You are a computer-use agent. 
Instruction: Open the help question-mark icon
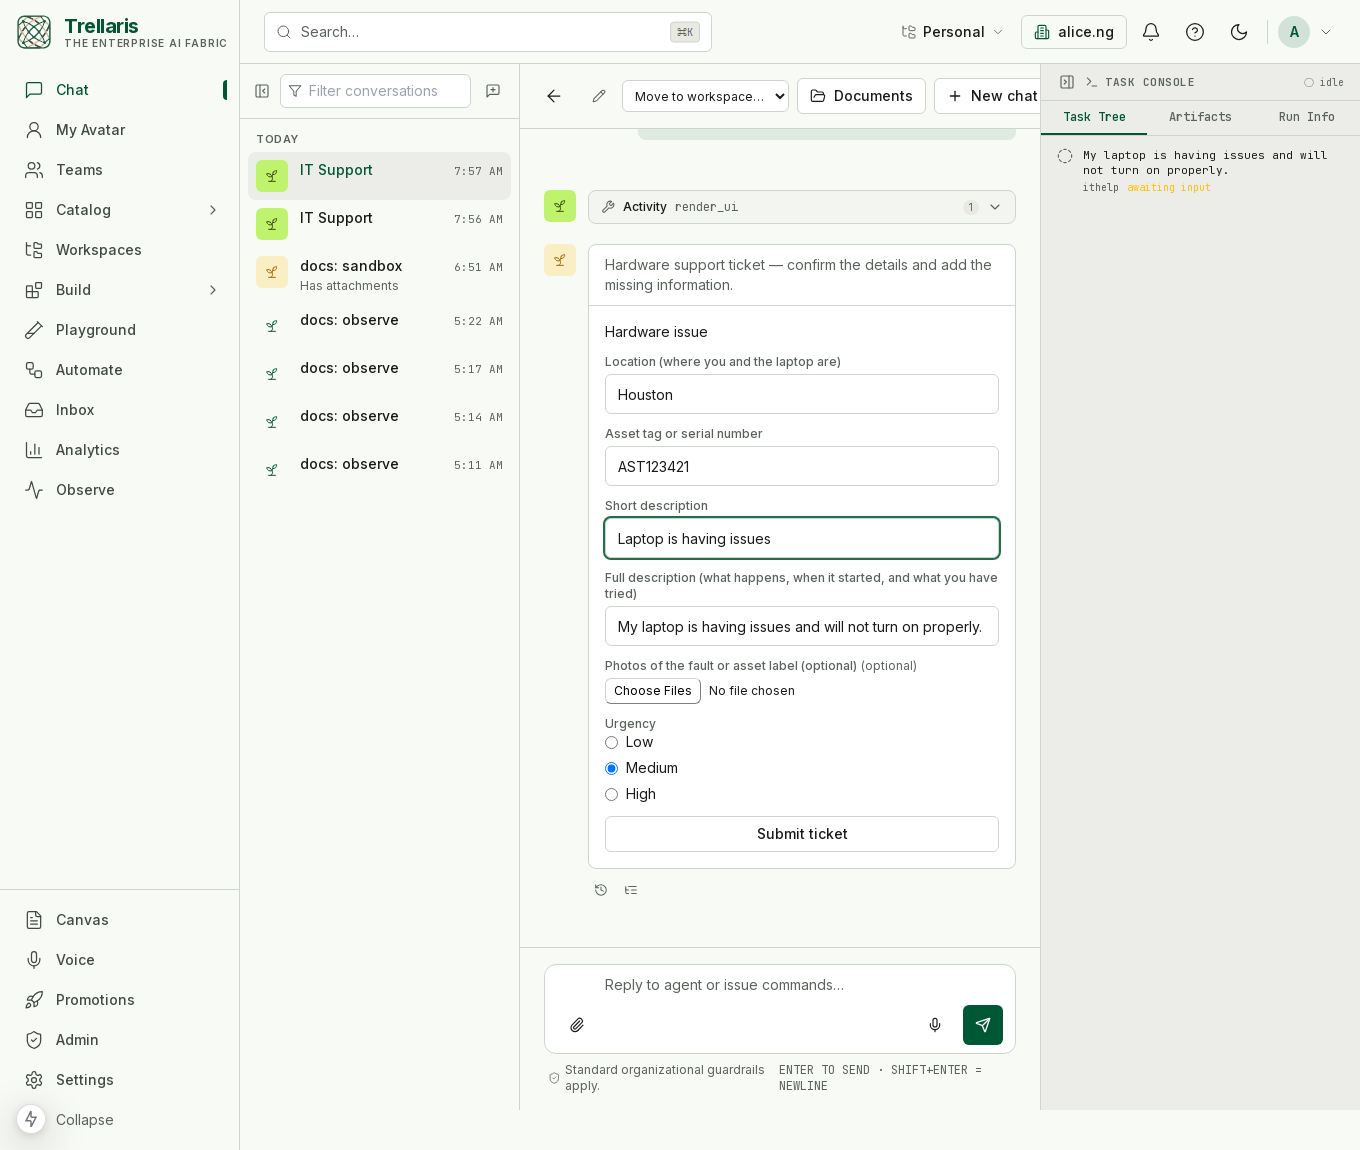coord(1195,32)
